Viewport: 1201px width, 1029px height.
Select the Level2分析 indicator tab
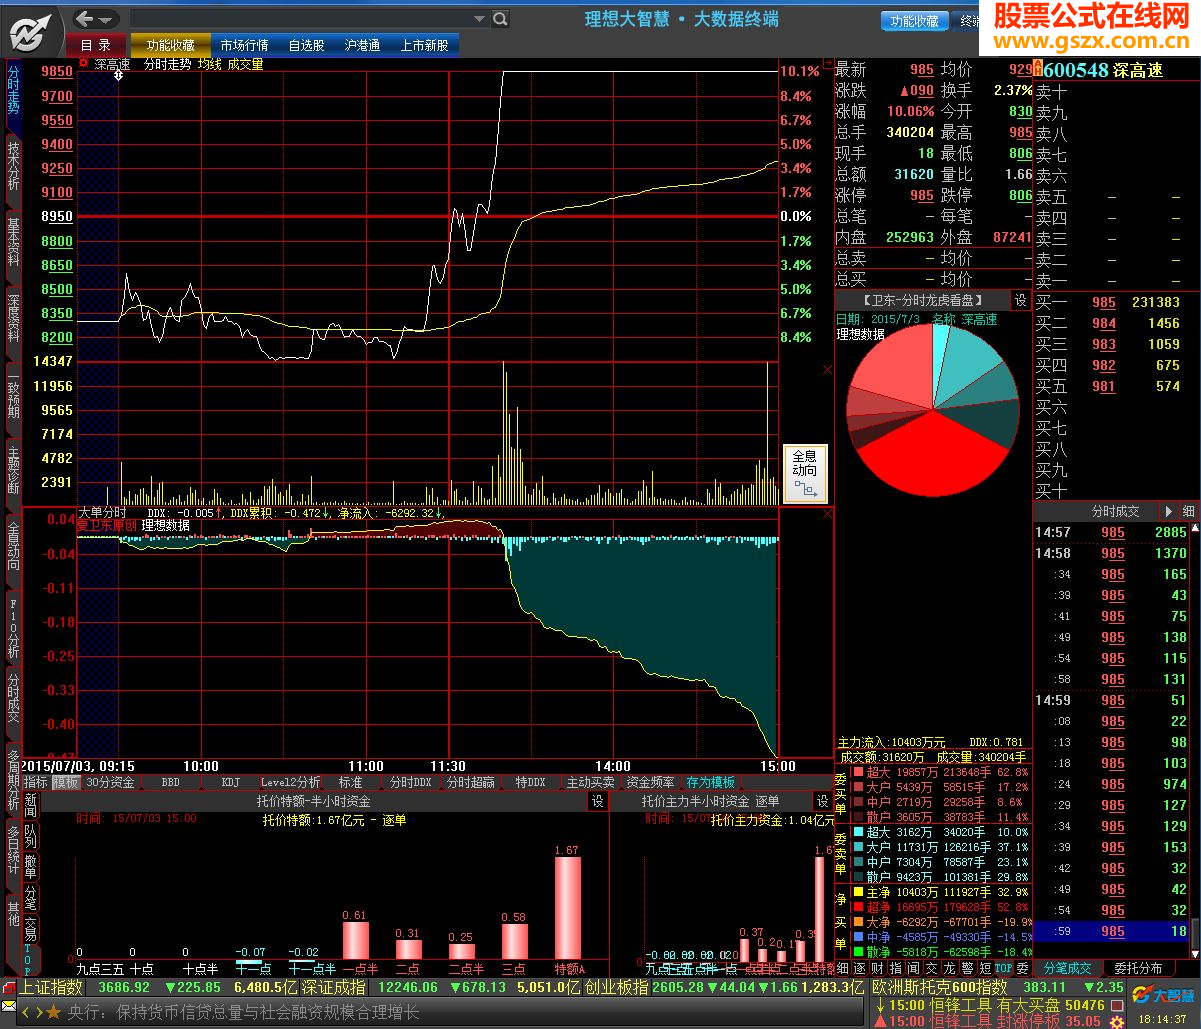pos(291,782)
